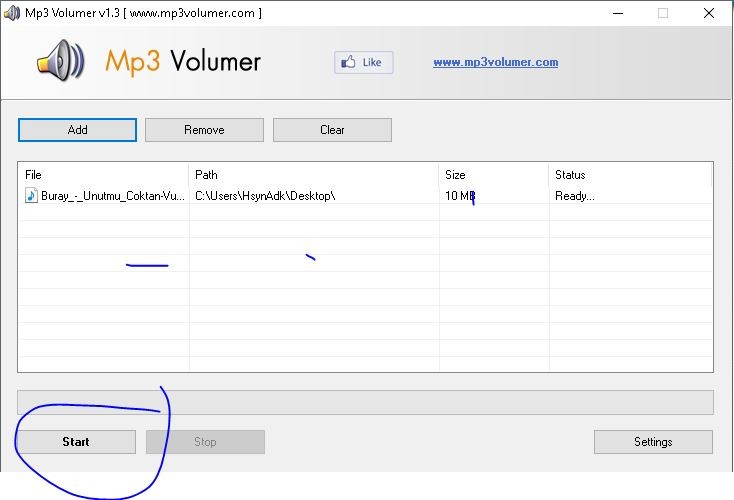Click the empty progress bar
This screenshot has height=500, width=734.
365,402
